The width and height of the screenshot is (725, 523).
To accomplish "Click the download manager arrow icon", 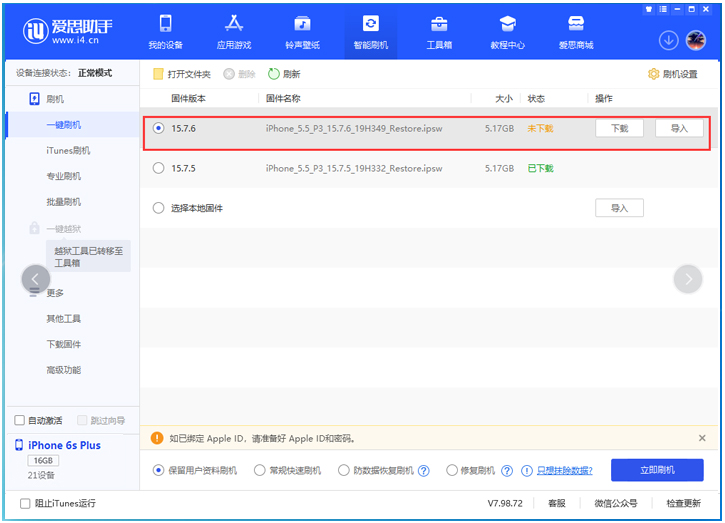I will click(668, 40).
